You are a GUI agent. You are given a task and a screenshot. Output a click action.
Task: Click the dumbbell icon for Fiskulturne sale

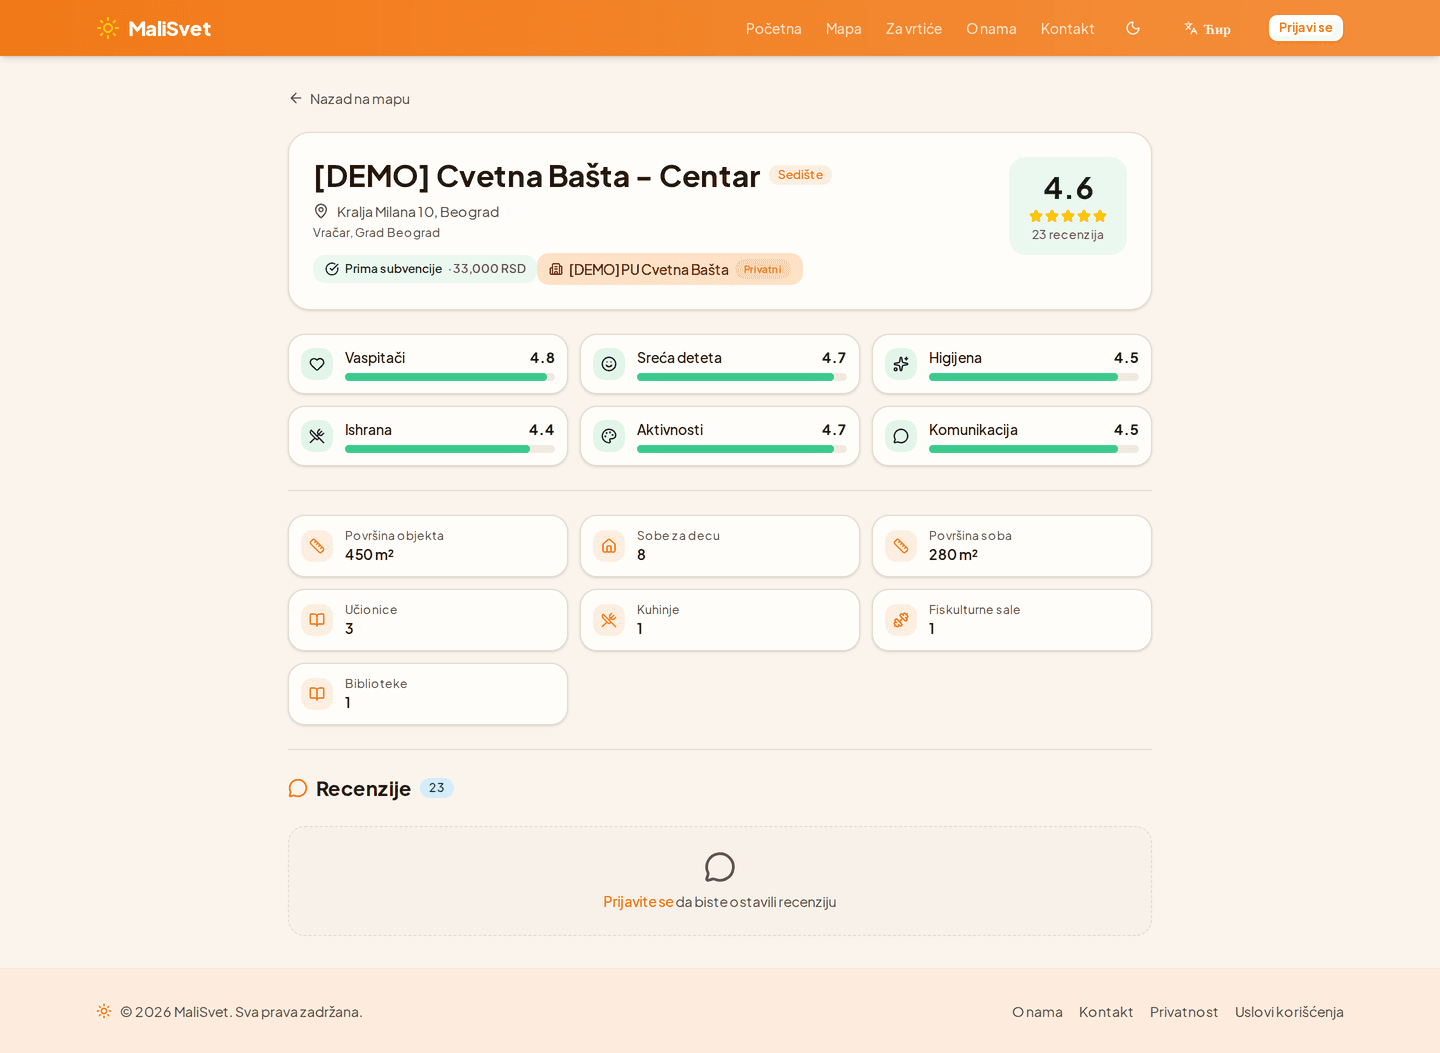point(901,620)
